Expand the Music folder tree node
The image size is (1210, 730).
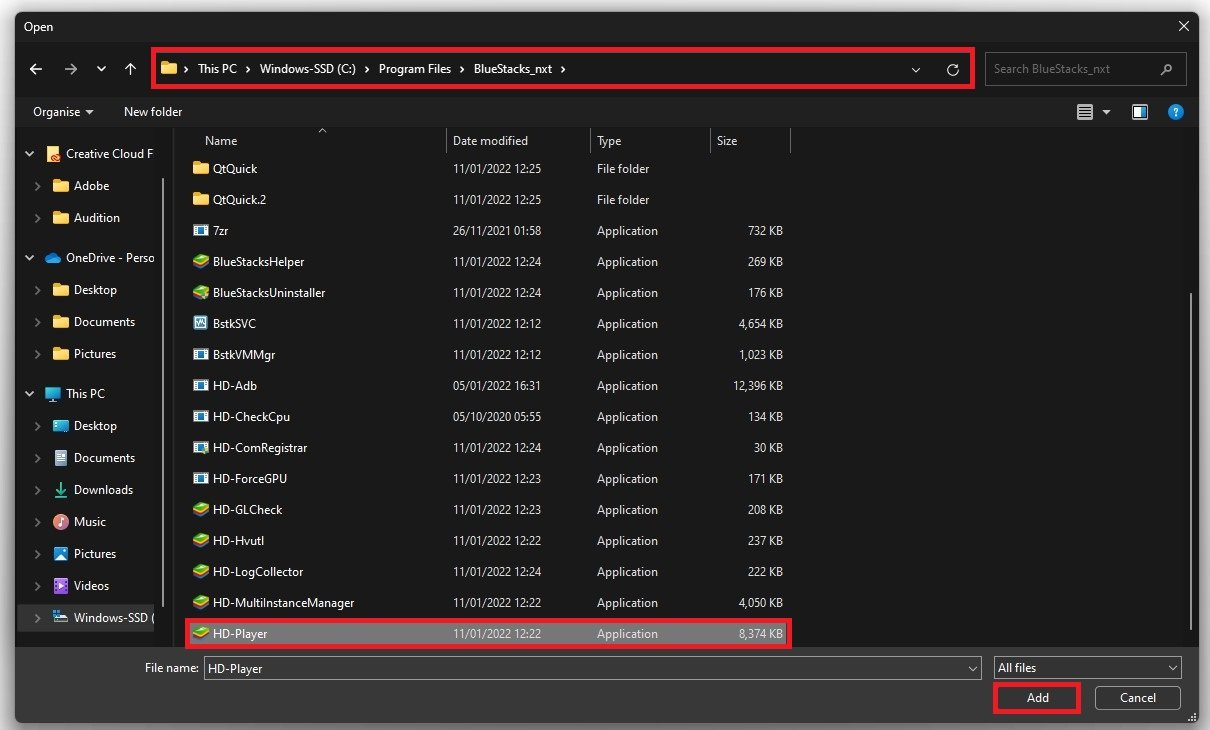(x=37, y=522)
